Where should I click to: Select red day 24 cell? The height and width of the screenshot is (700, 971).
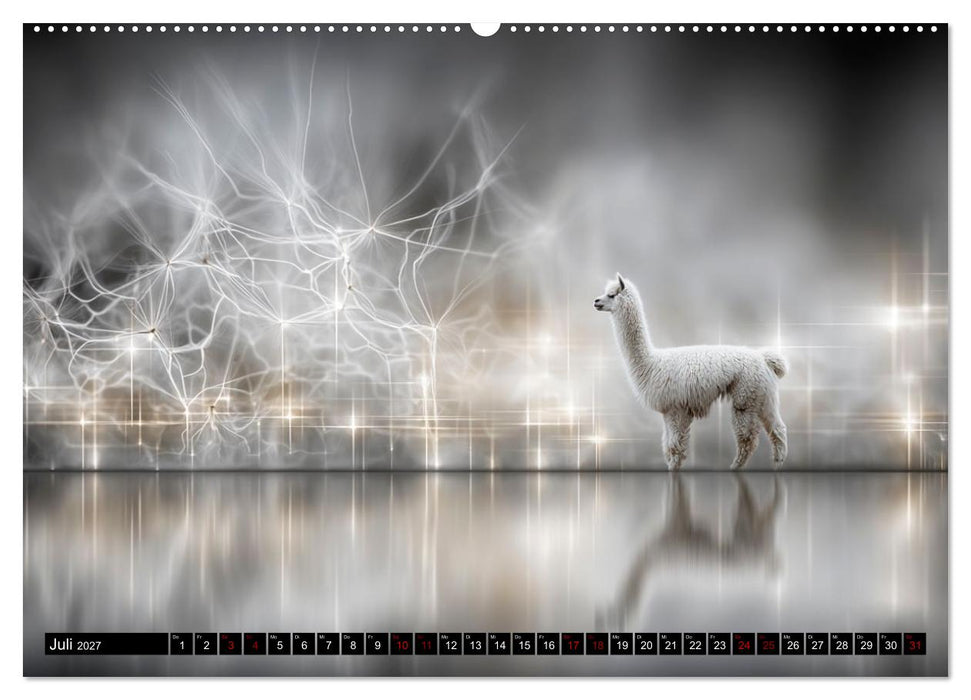(744, 644)
